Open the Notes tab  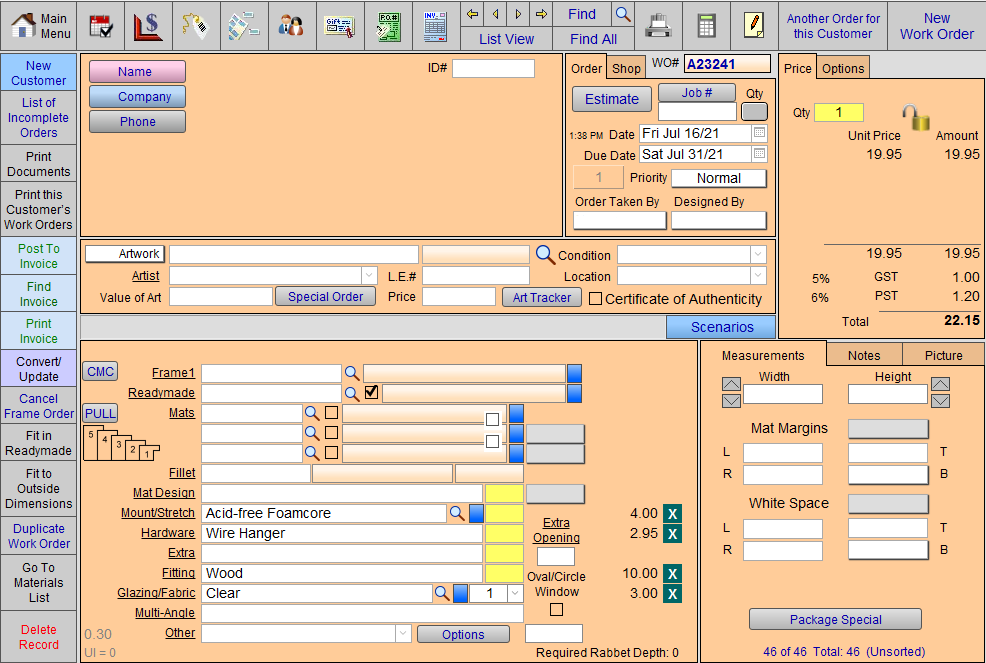tap(864, 354)
